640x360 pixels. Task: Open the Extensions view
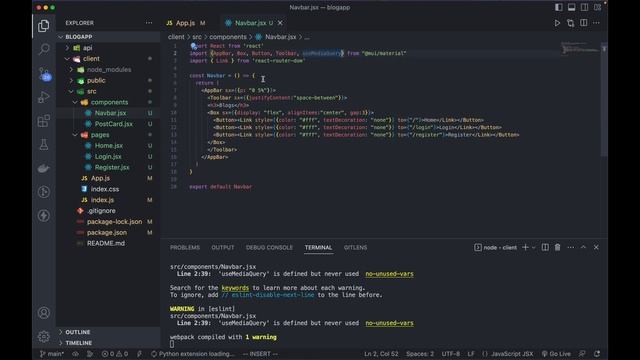pos(44,121)
